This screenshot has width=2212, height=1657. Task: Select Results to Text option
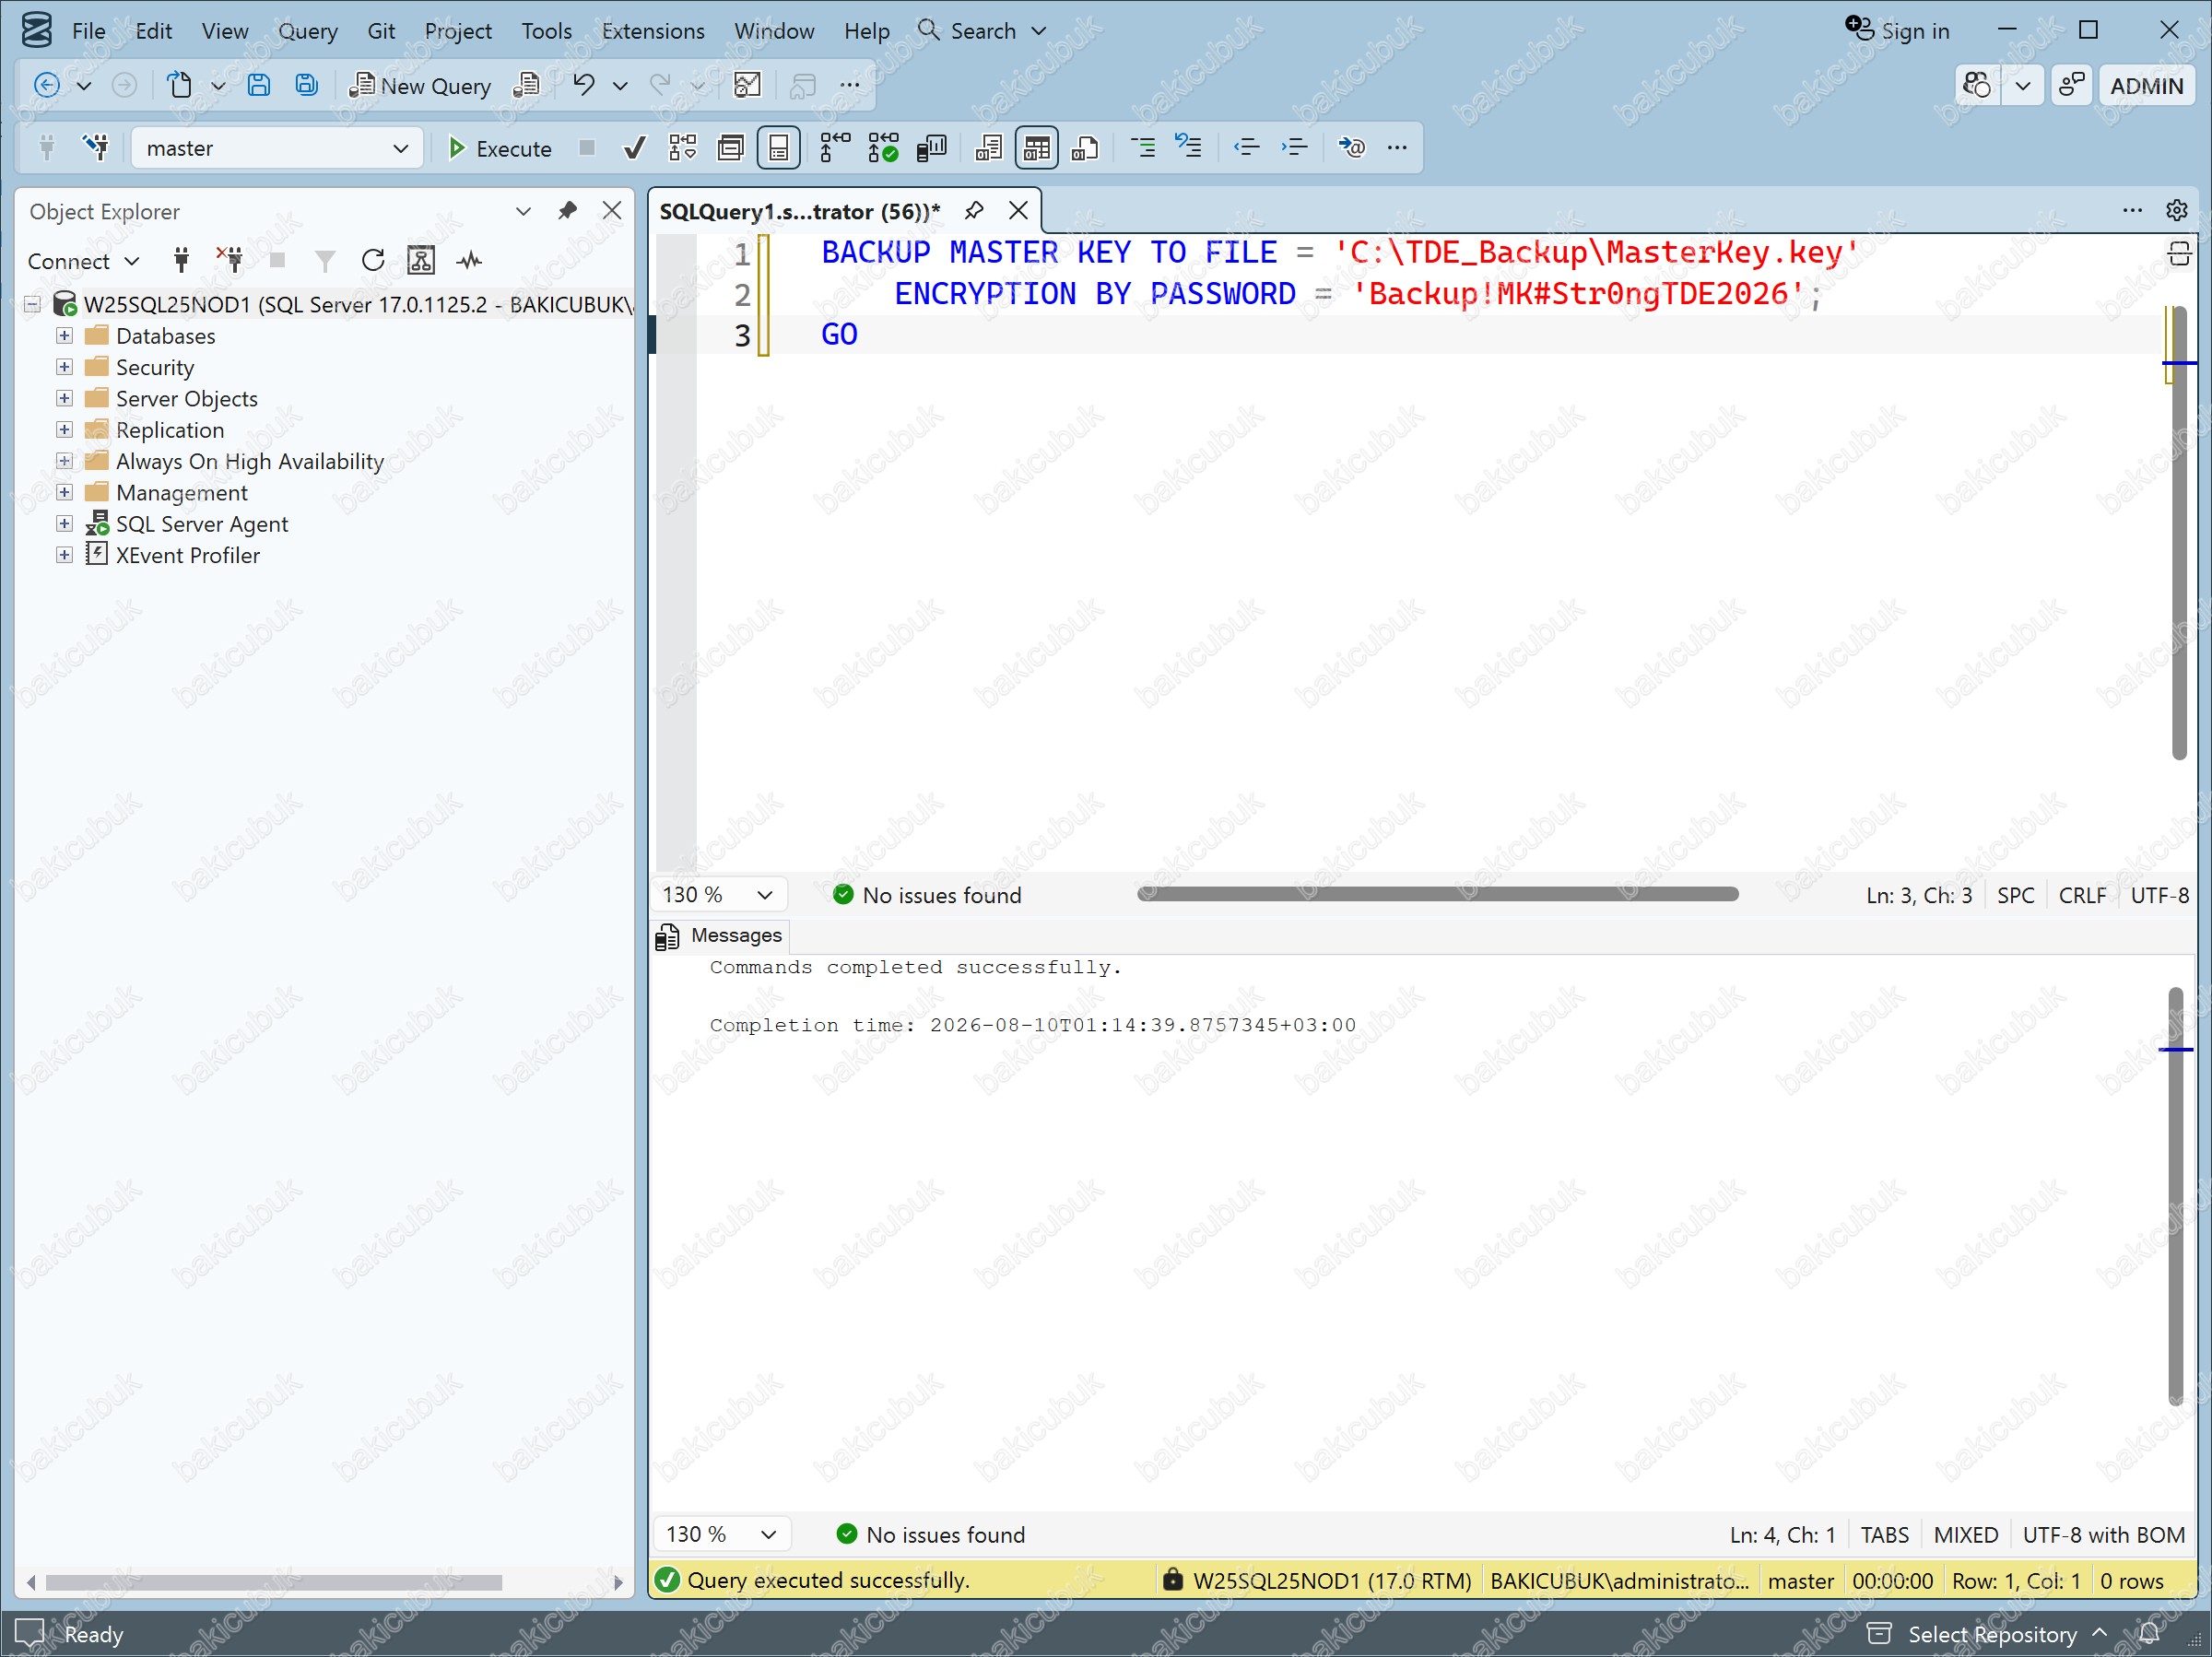[x=988, y=148]
